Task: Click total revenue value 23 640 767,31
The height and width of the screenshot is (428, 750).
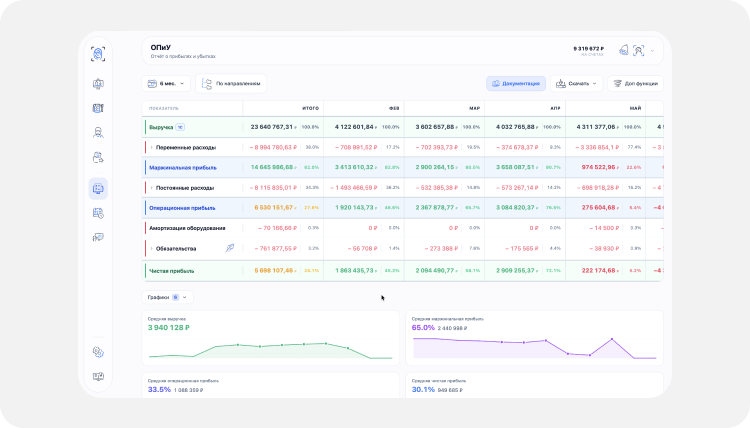Action: (x=272, y=127)
